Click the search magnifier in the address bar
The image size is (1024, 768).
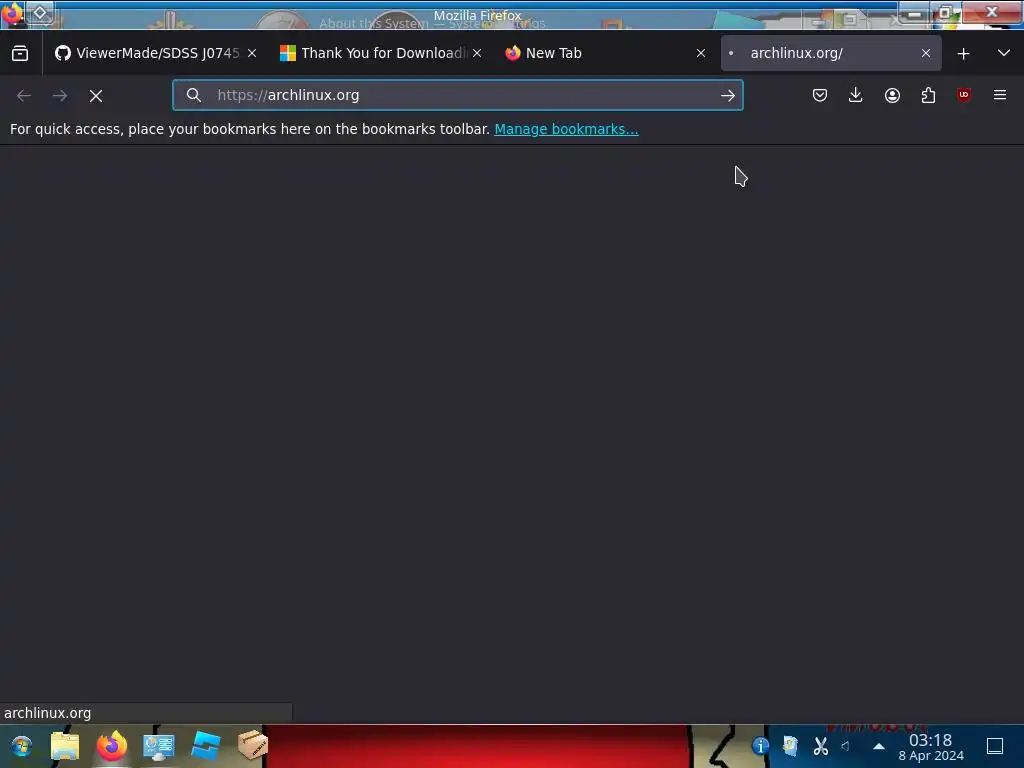[193, 95]
